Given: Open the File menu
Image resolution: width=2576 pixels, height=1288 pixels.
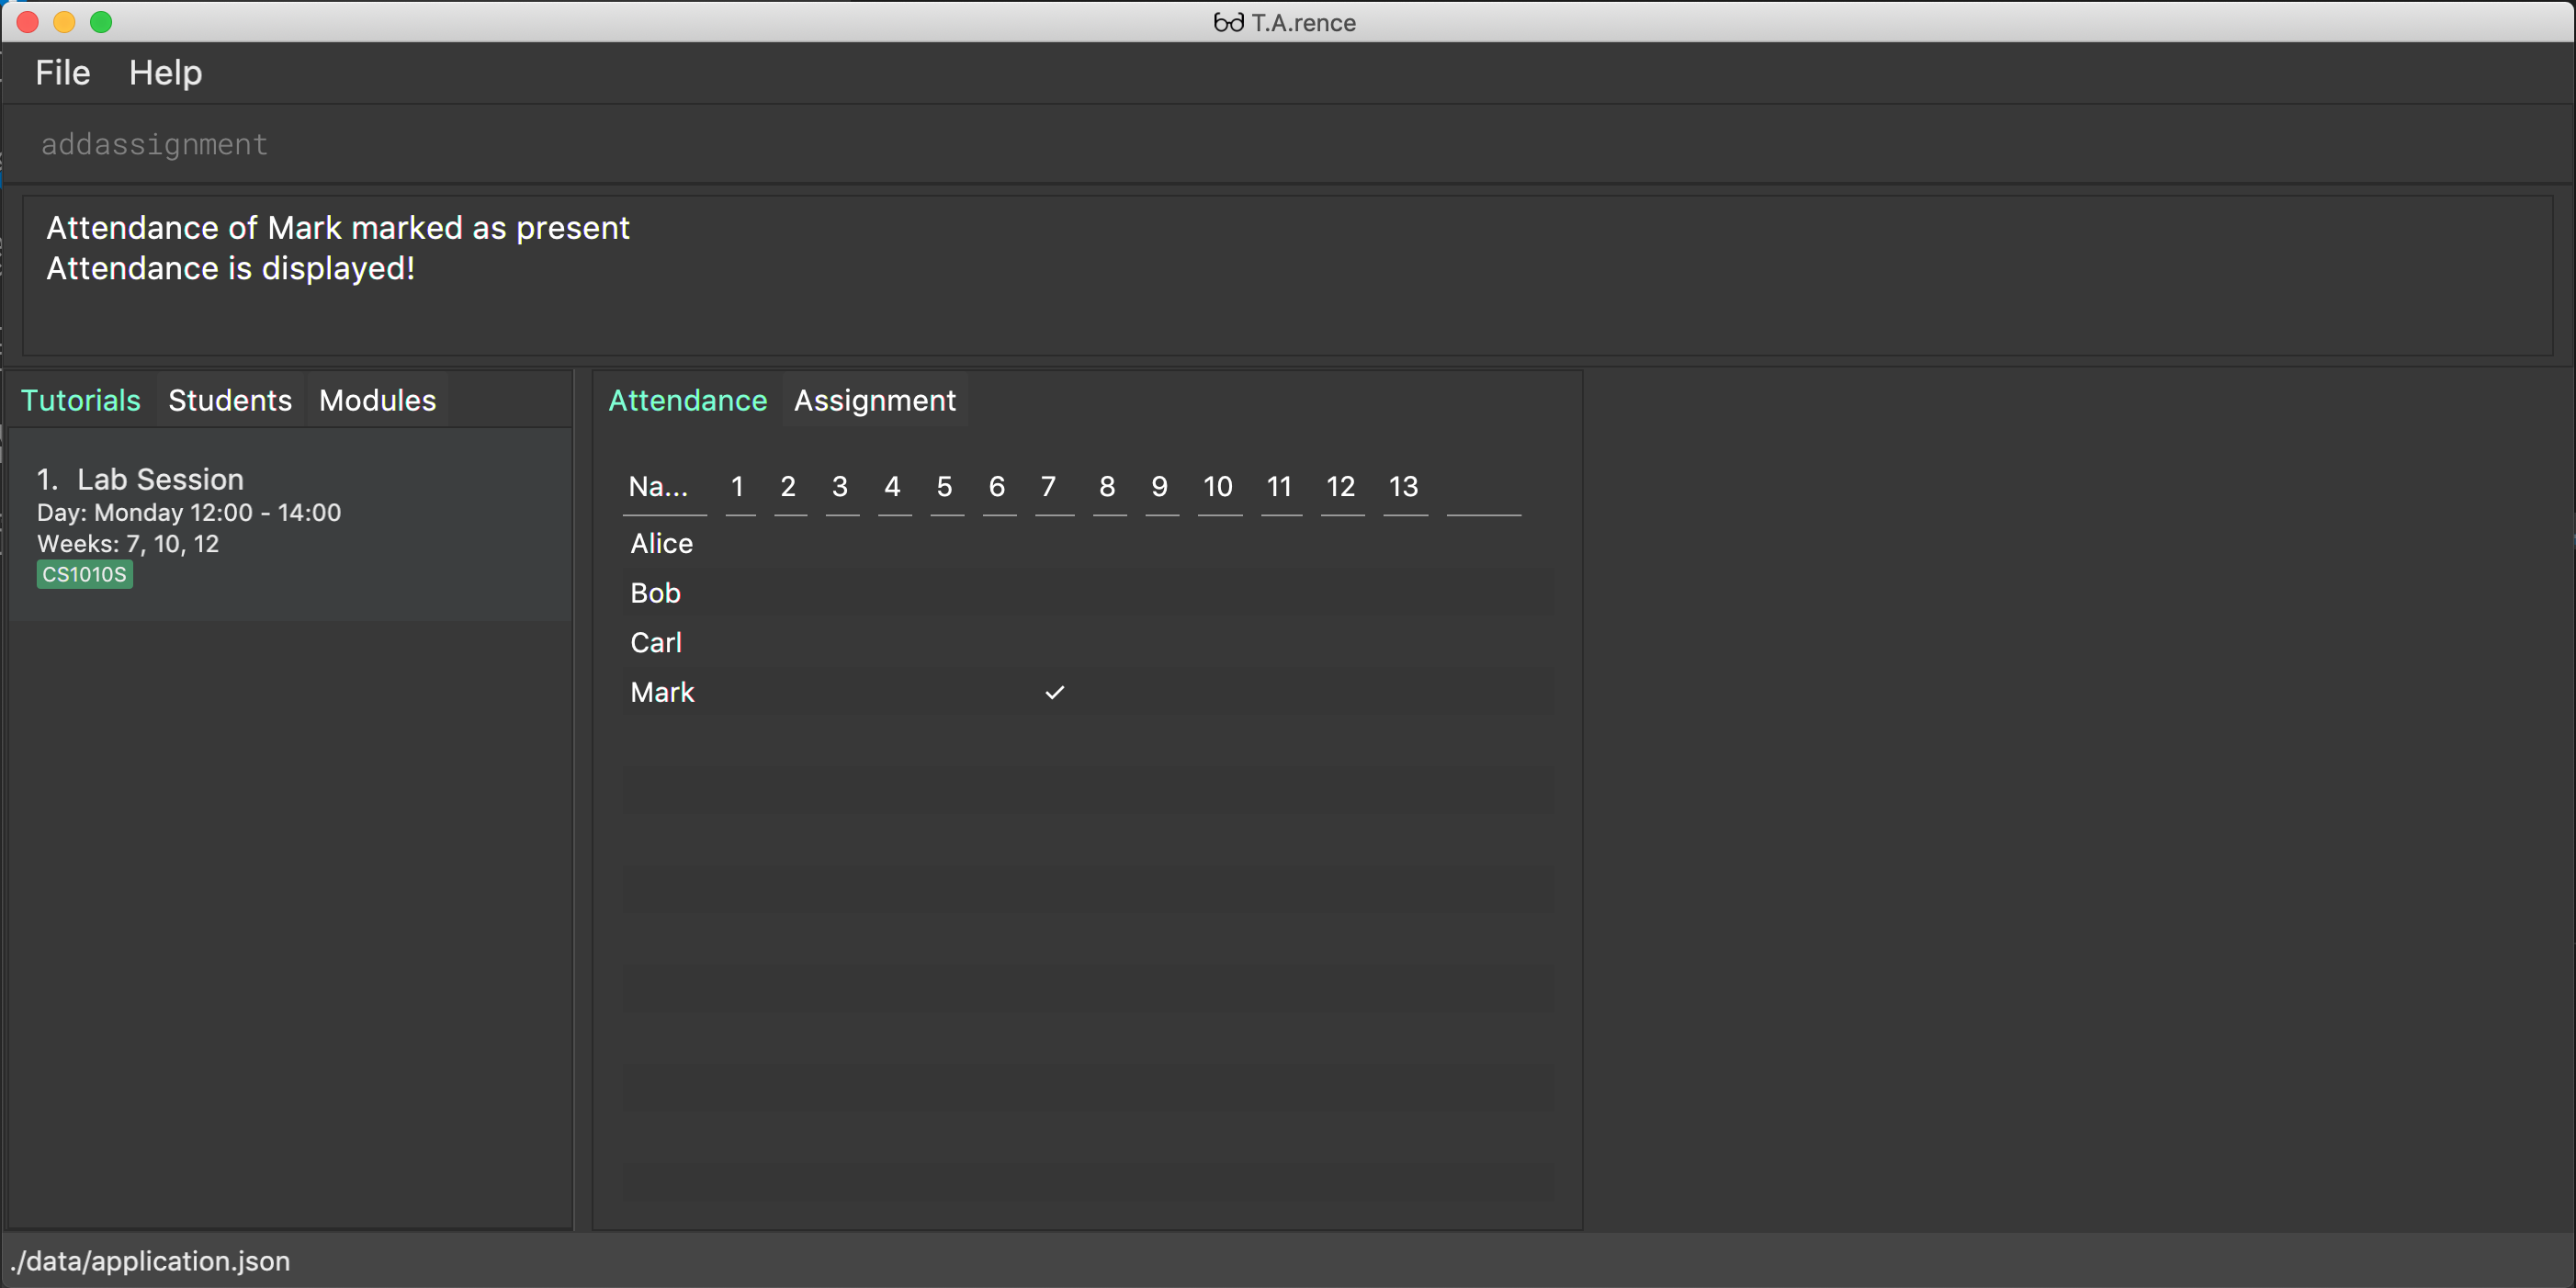Looking at the screenshot, I should pos(62,73).
